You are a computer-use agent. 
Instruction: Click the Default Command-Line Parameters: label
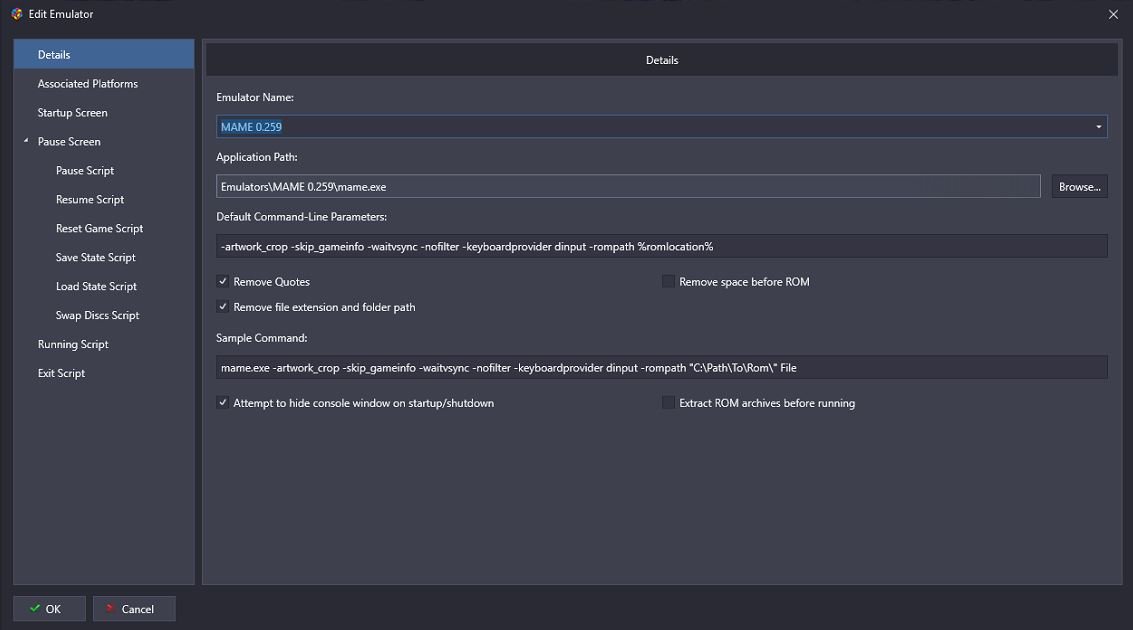point(301,217)
